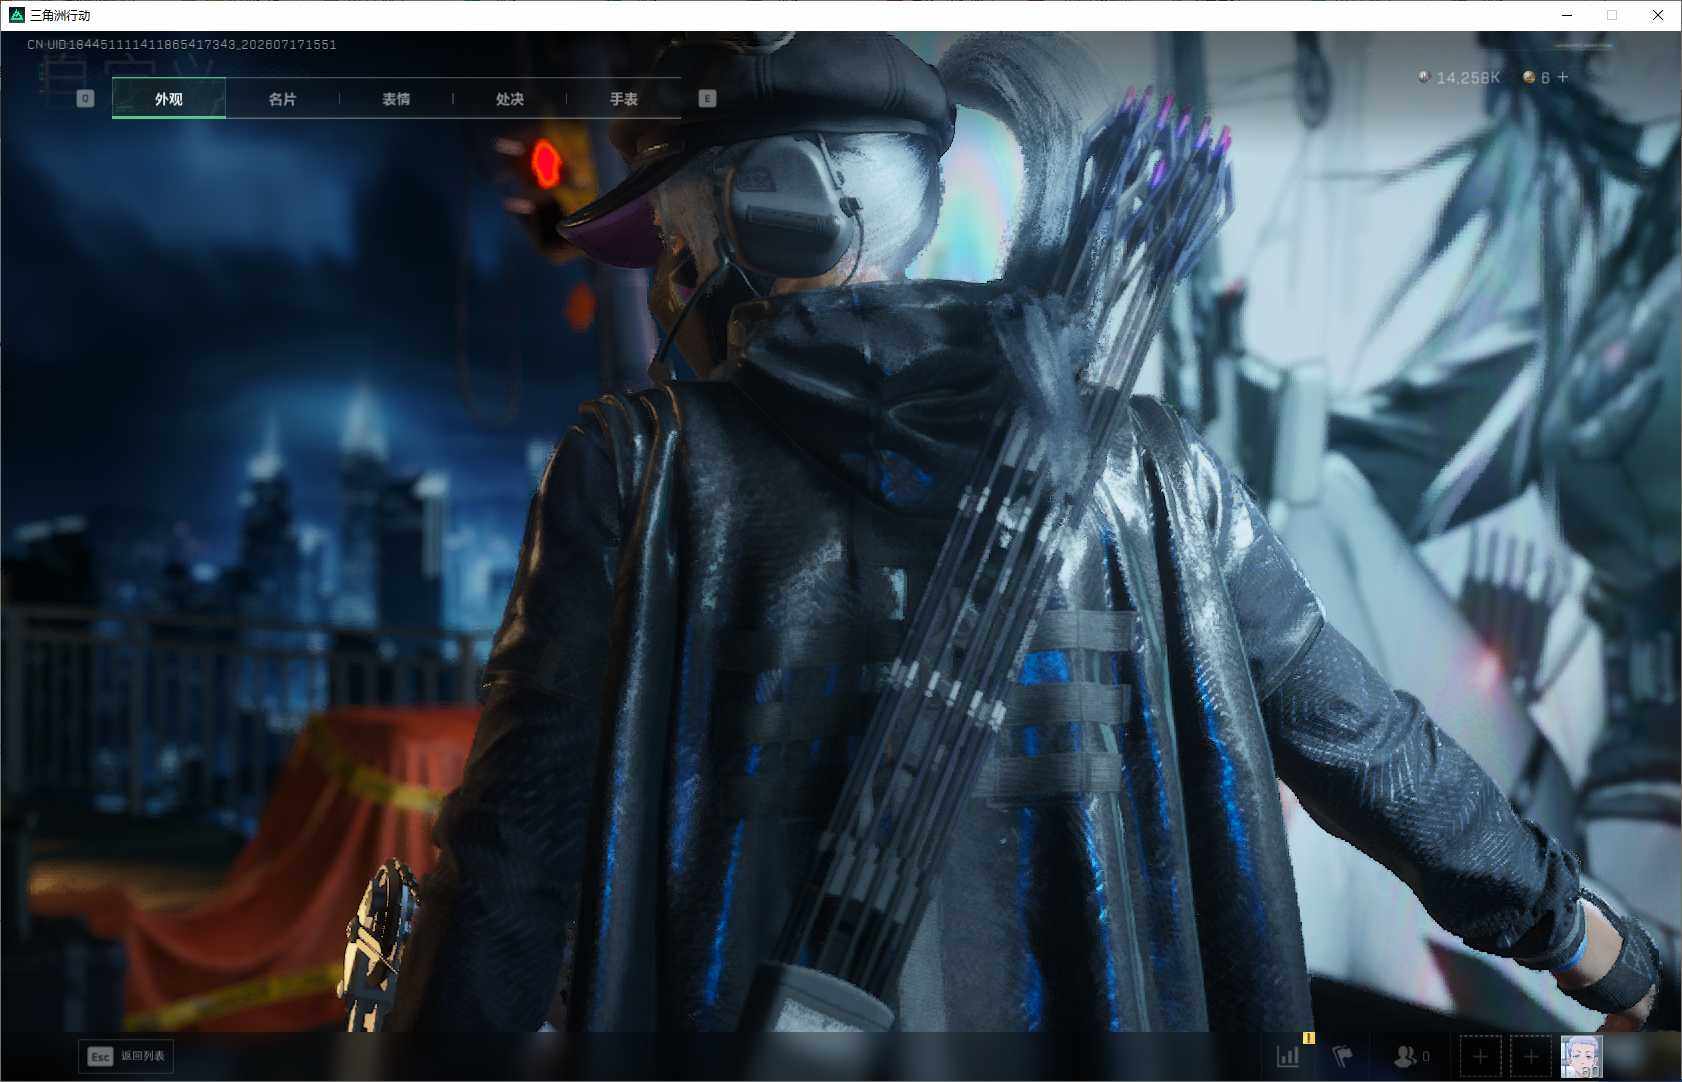1682x1082 pixels.
Task: Click the Esc 返回列表 button
Action: pos(126,1056)
